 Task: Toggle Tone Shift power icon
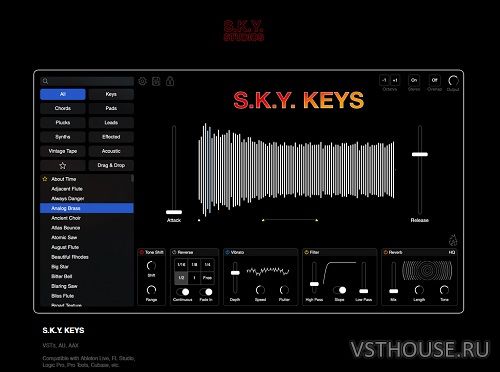pos(141,252)
